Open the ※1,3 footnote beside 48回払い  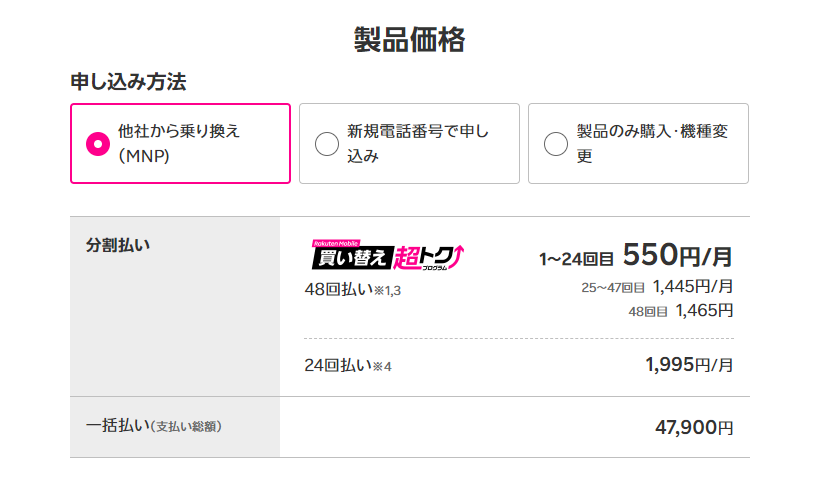[386, 291]
